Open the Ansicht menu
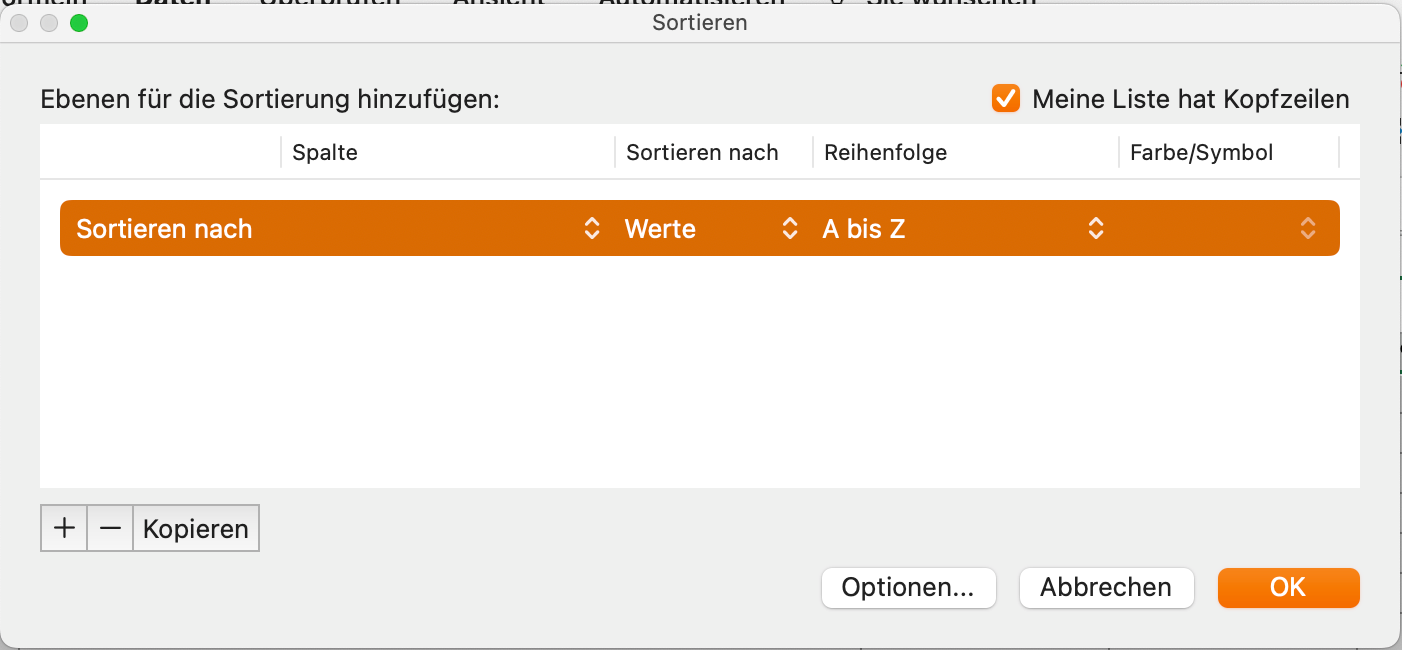Viewport: 1402px width, 650px height. [x=500, y=3]
